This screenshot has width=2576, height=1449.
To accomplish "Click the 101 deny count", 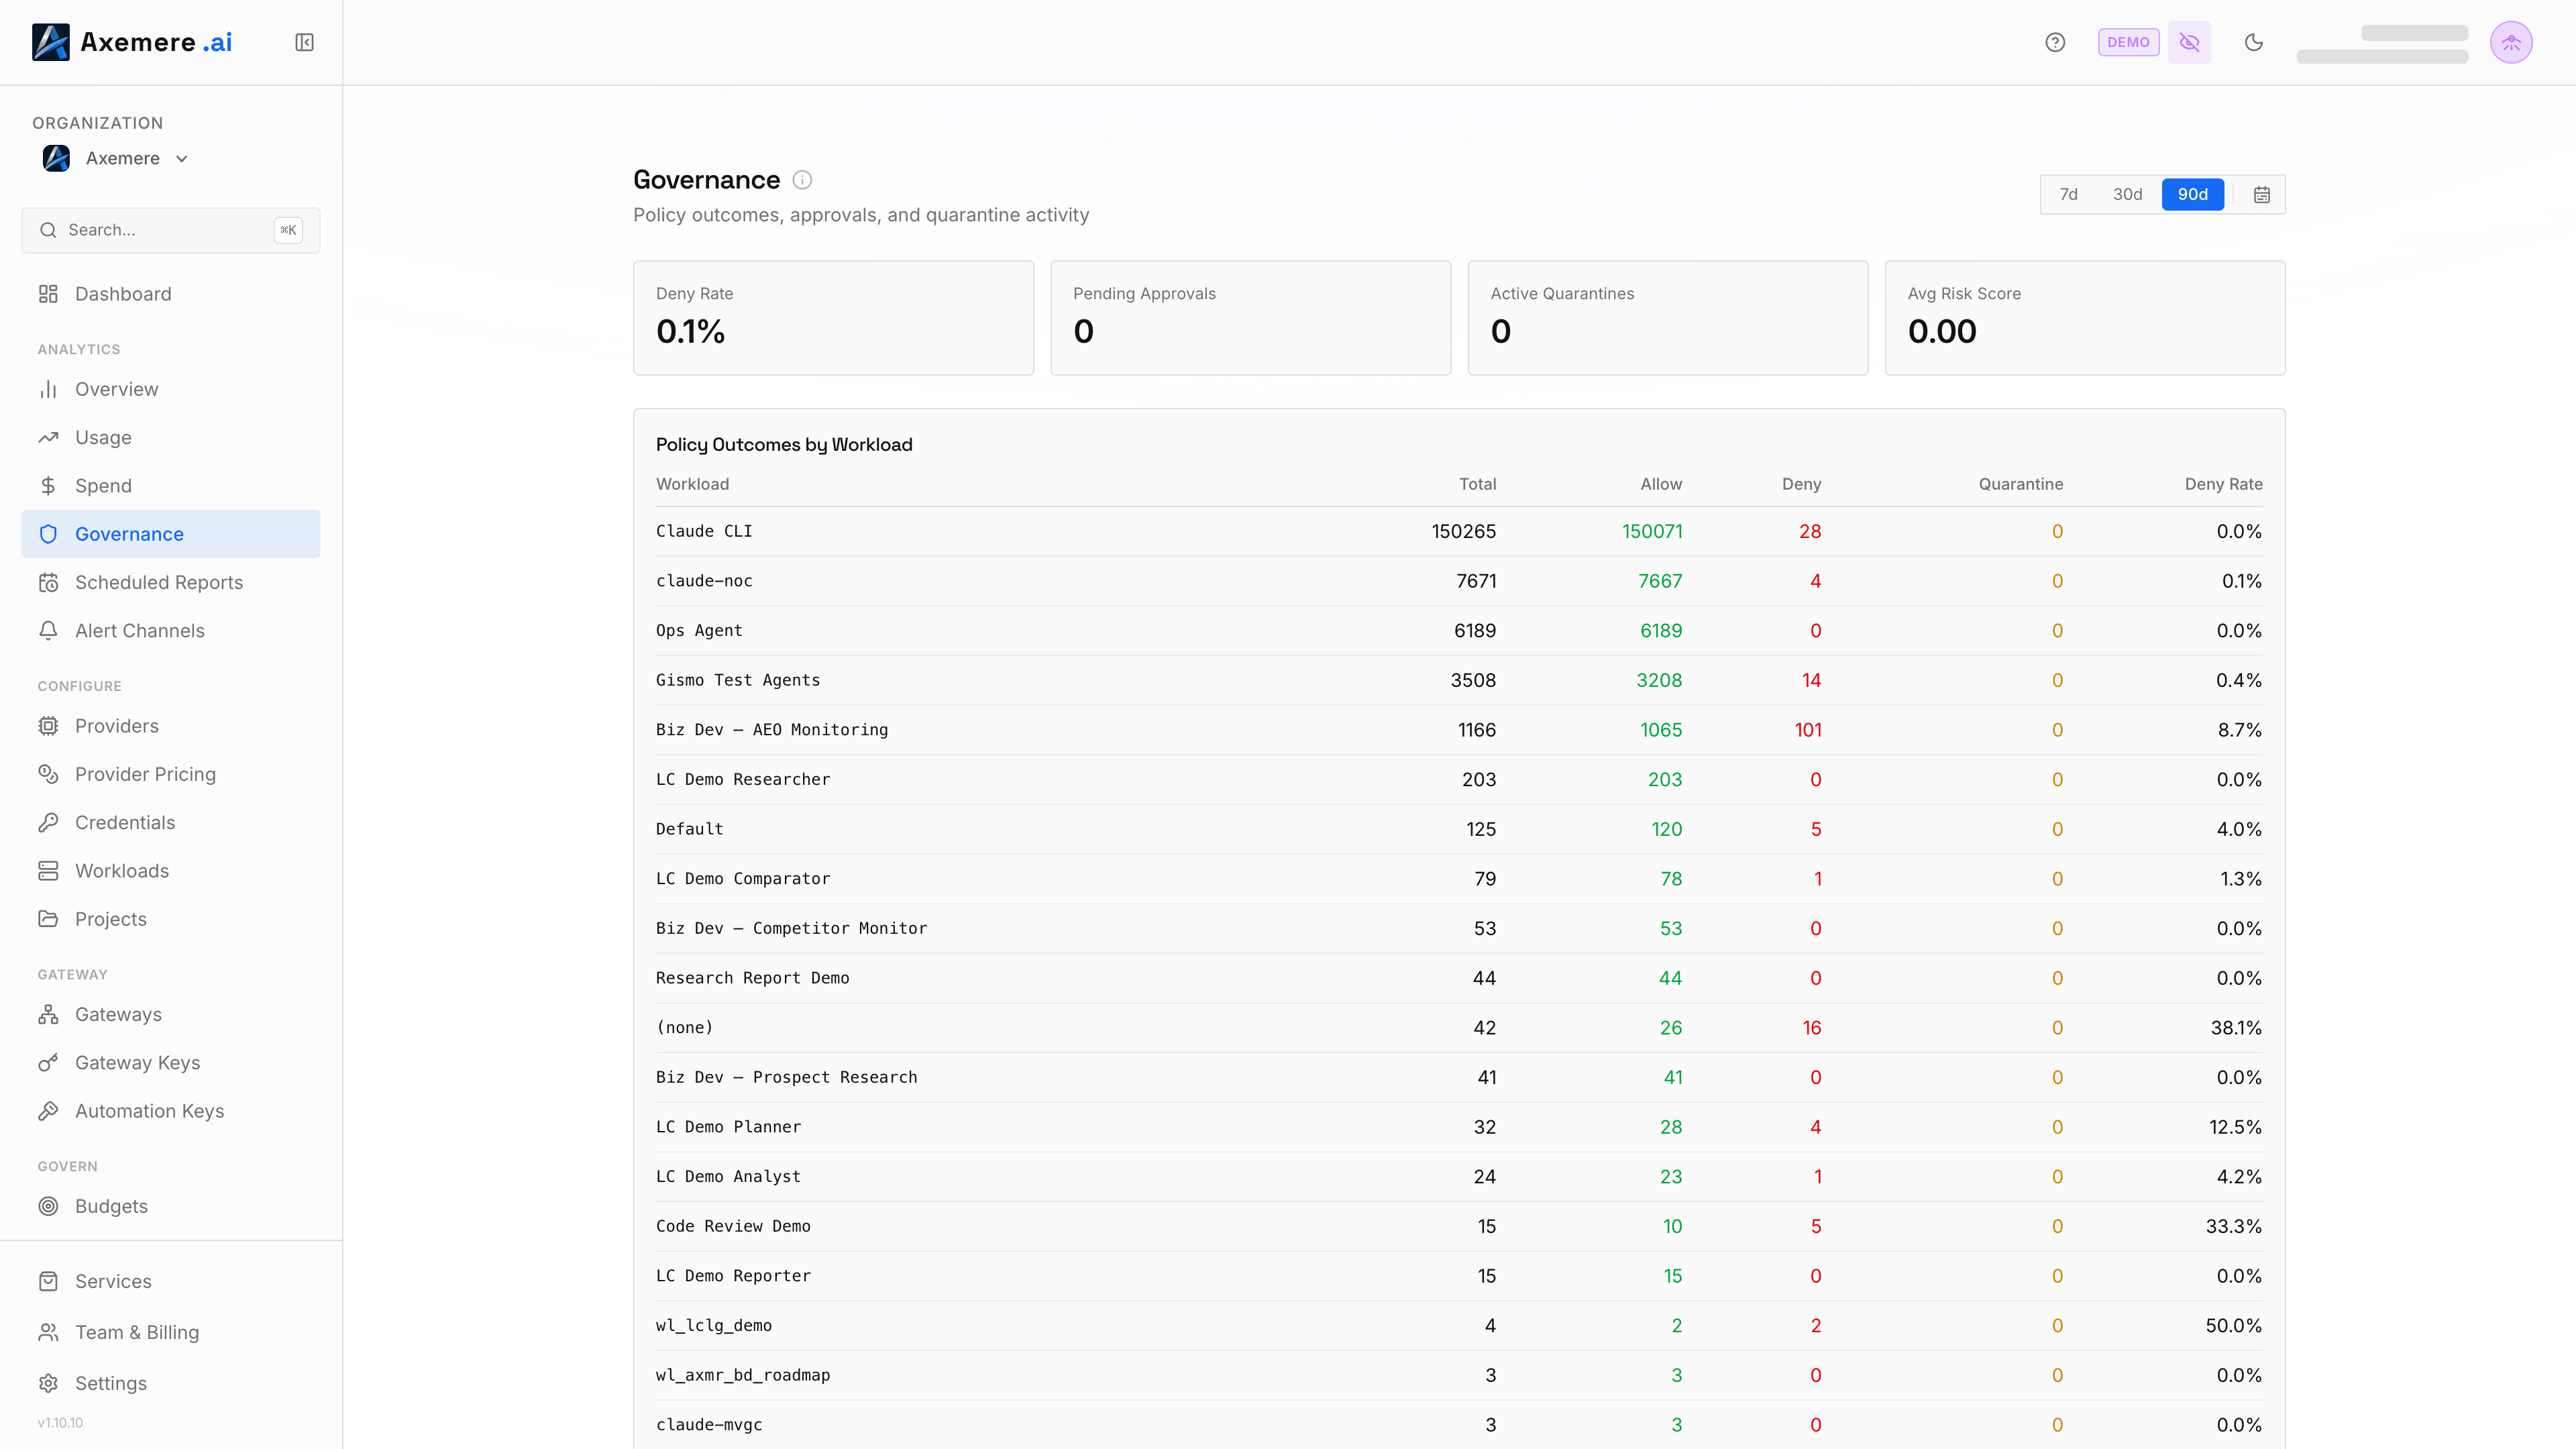I will (1808, 730).
